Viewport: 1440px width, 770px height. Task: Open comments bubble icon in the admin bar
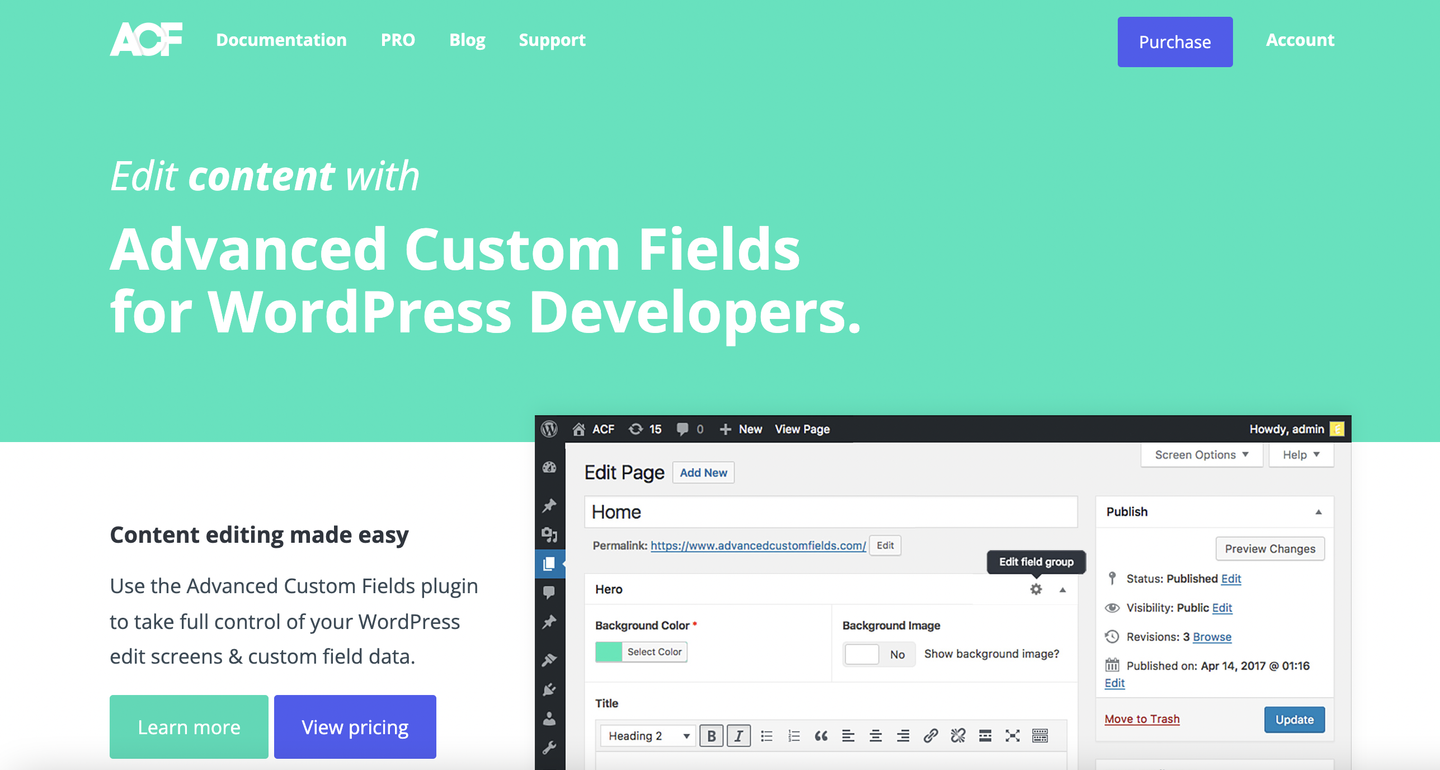[682, 429]
